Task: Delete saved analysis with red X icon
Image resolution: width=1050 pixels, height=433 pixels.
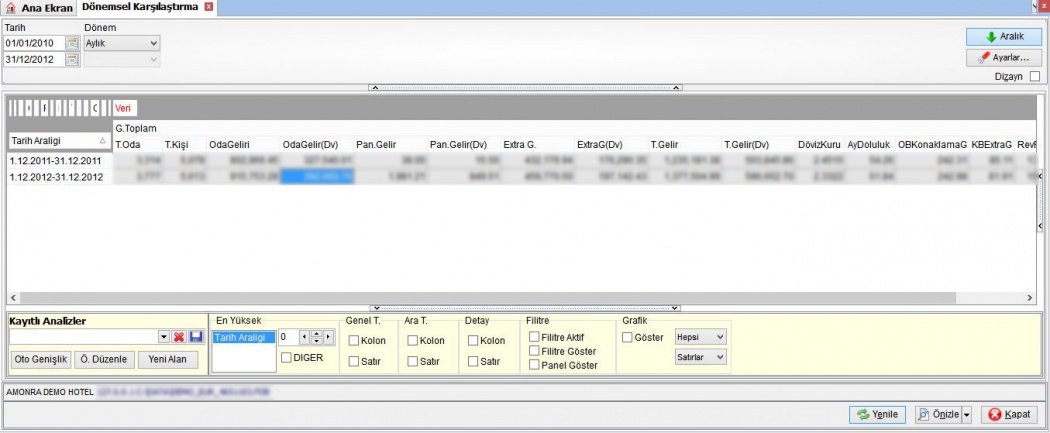Action: click(179, 337)
